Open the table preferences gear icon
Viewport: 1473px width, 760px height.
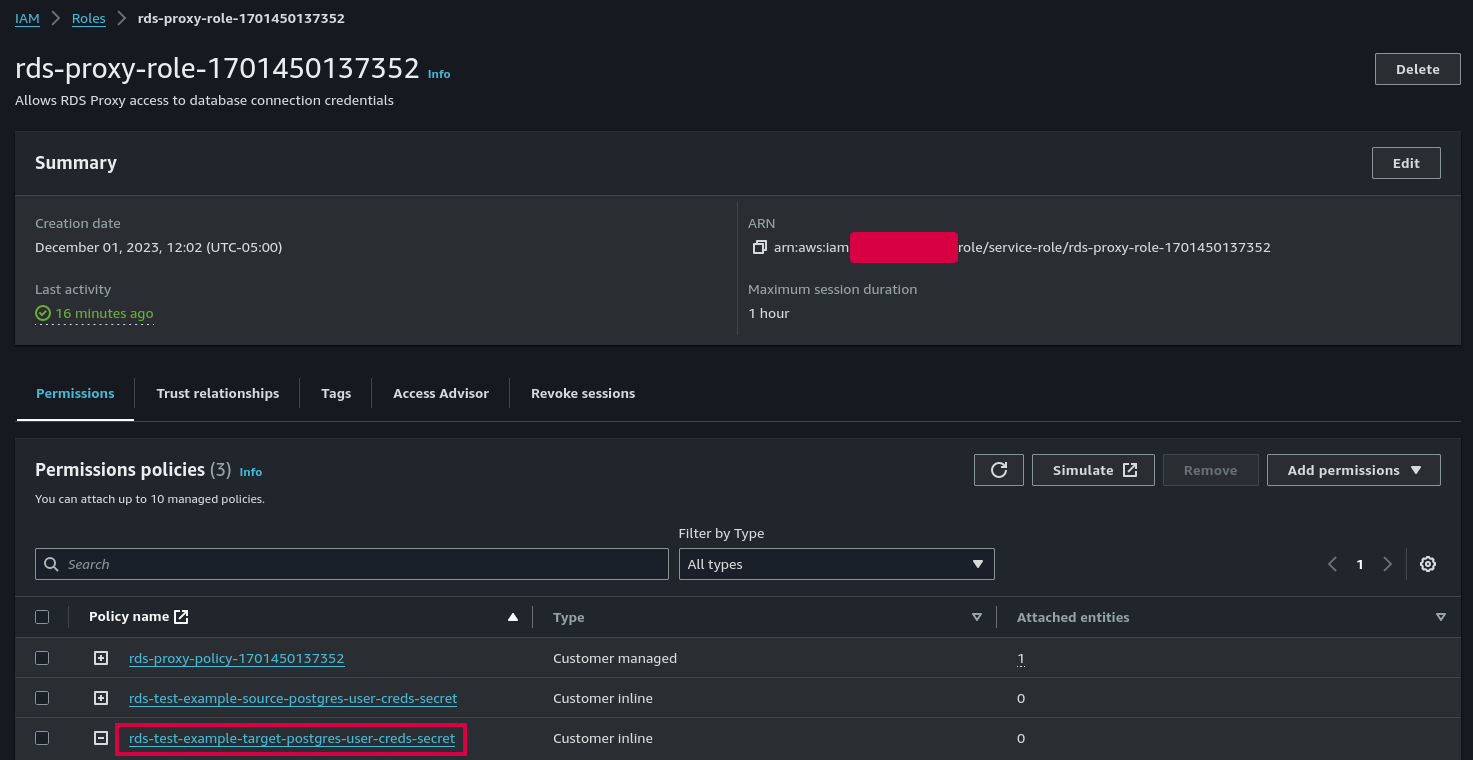pyautogui.click(x=1427, y=564)
